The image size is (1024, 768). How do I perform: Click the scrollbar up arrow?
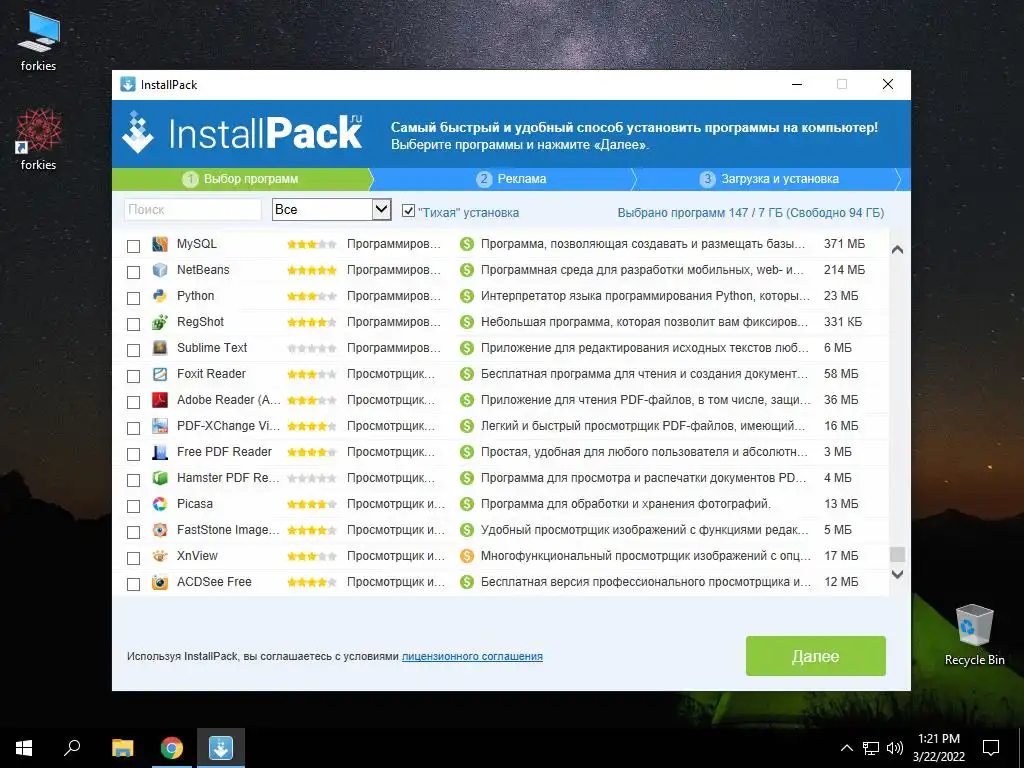point(897,249)
